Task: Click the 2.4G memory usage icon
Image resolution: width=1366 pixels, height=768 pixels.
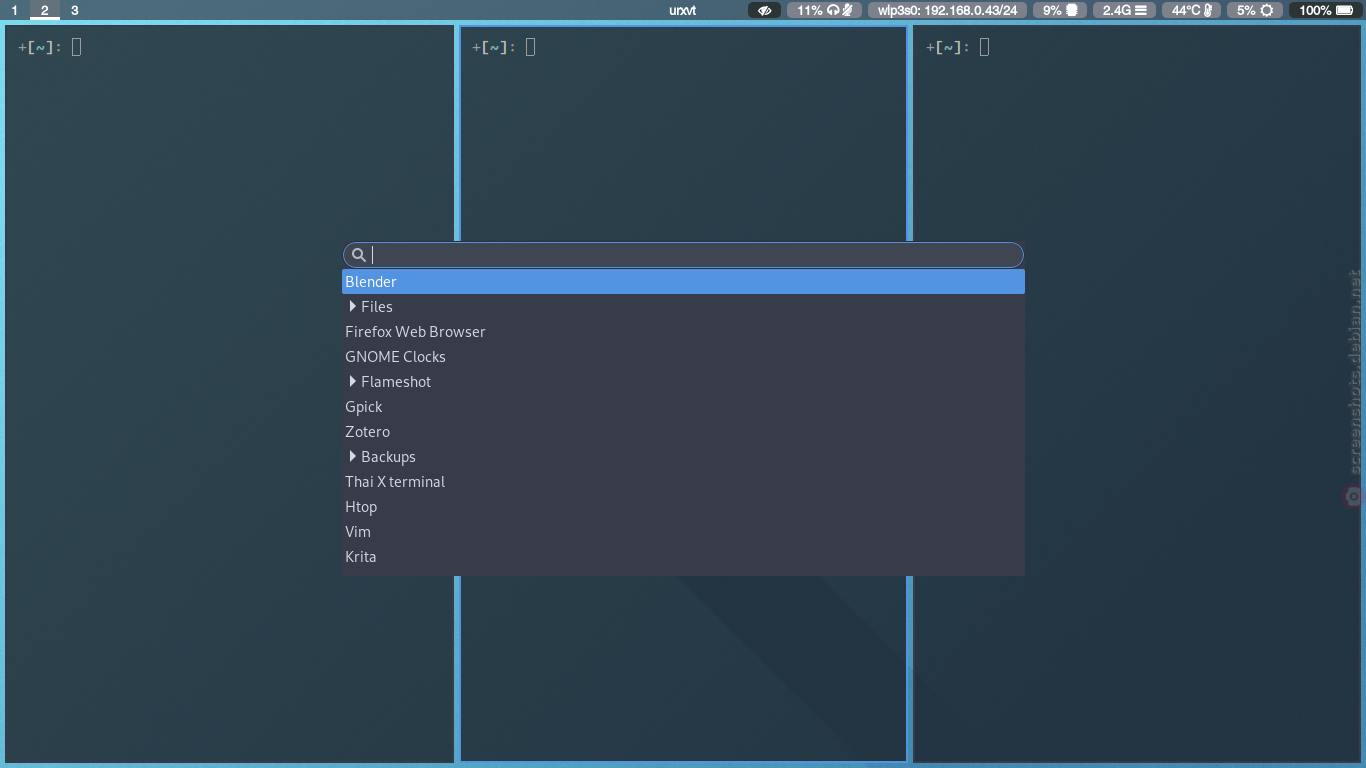Action: click(1140, 10)
